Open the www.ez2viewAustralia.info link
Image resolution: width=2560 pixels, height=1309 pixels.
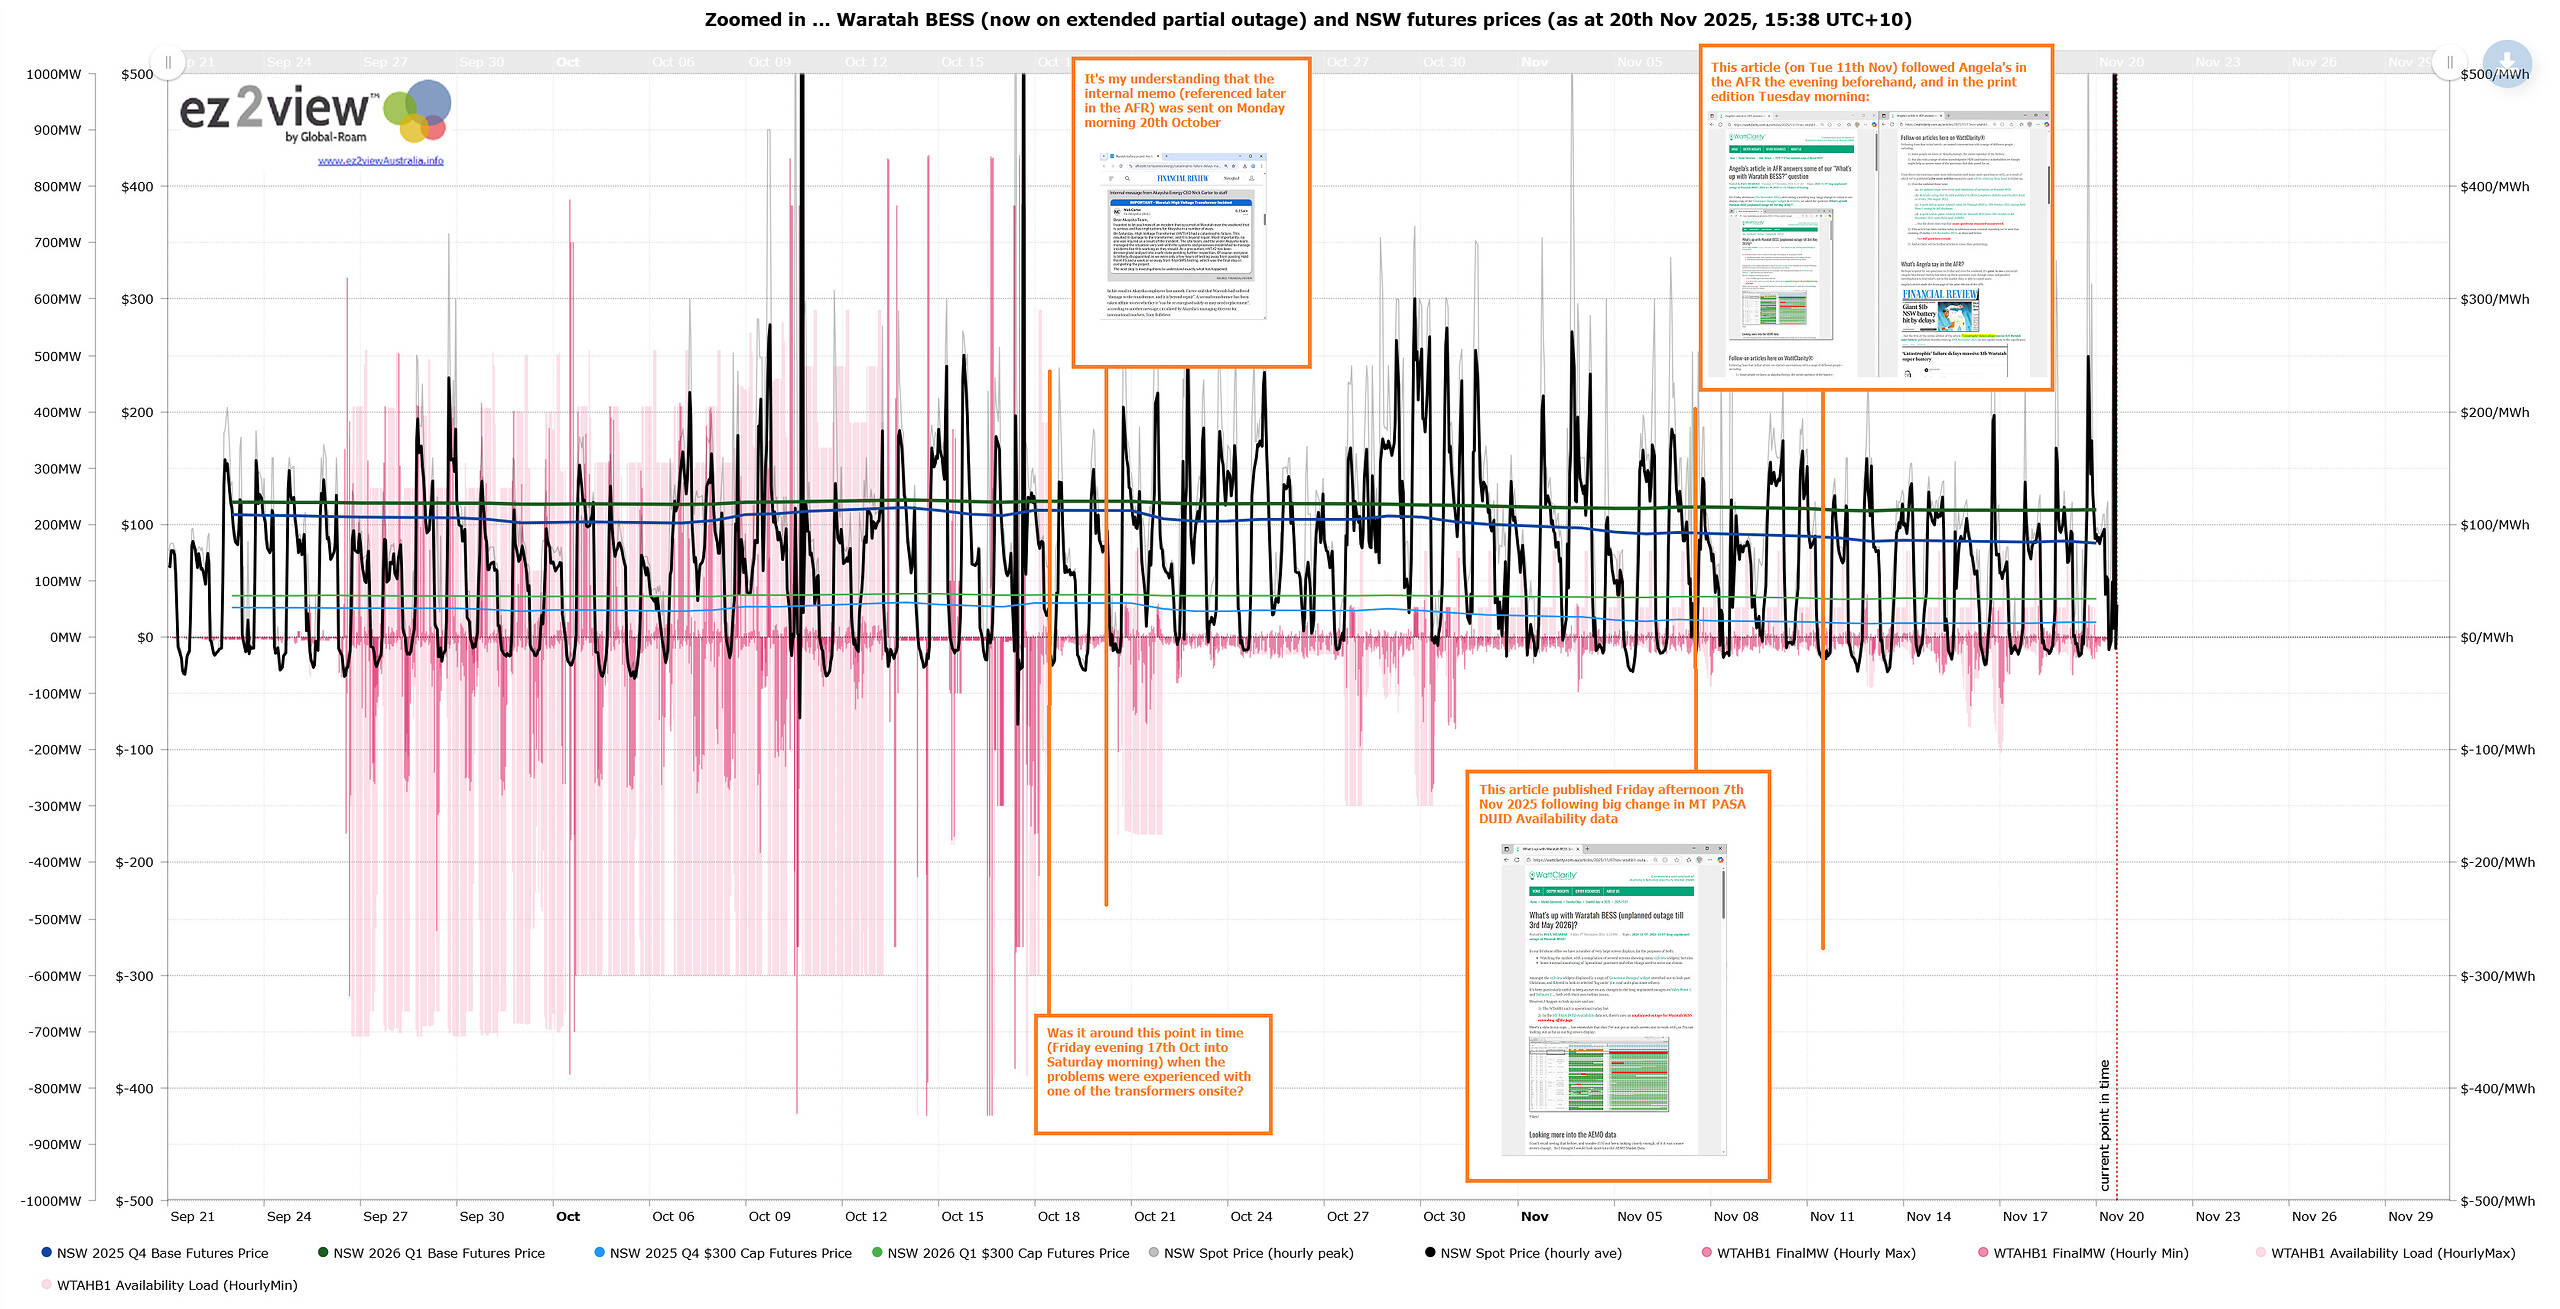[x=380, y=160]
